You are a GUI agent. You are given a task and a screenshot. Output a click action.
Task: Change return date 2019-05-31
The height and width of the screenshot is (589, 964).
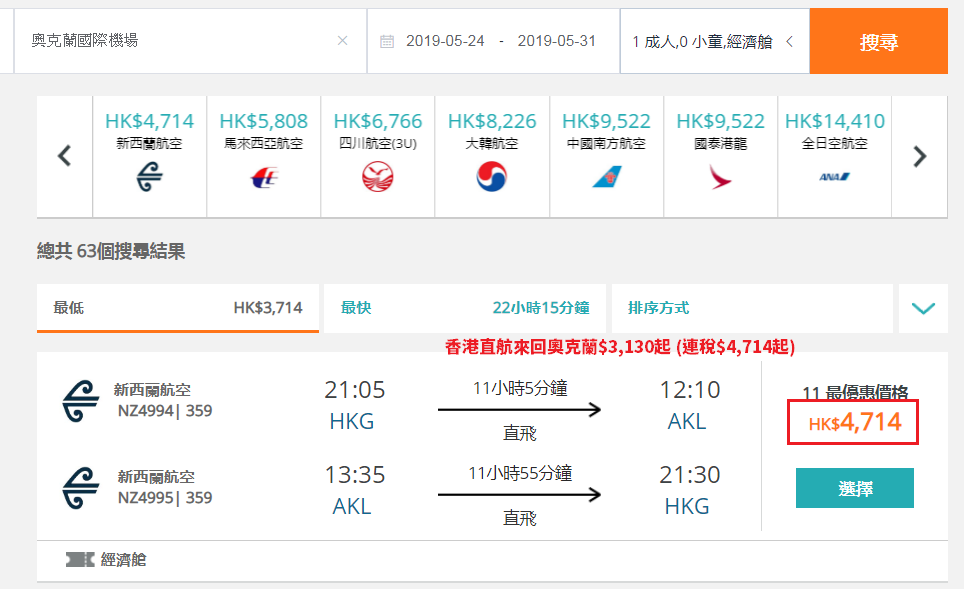(x=556, y=41)
